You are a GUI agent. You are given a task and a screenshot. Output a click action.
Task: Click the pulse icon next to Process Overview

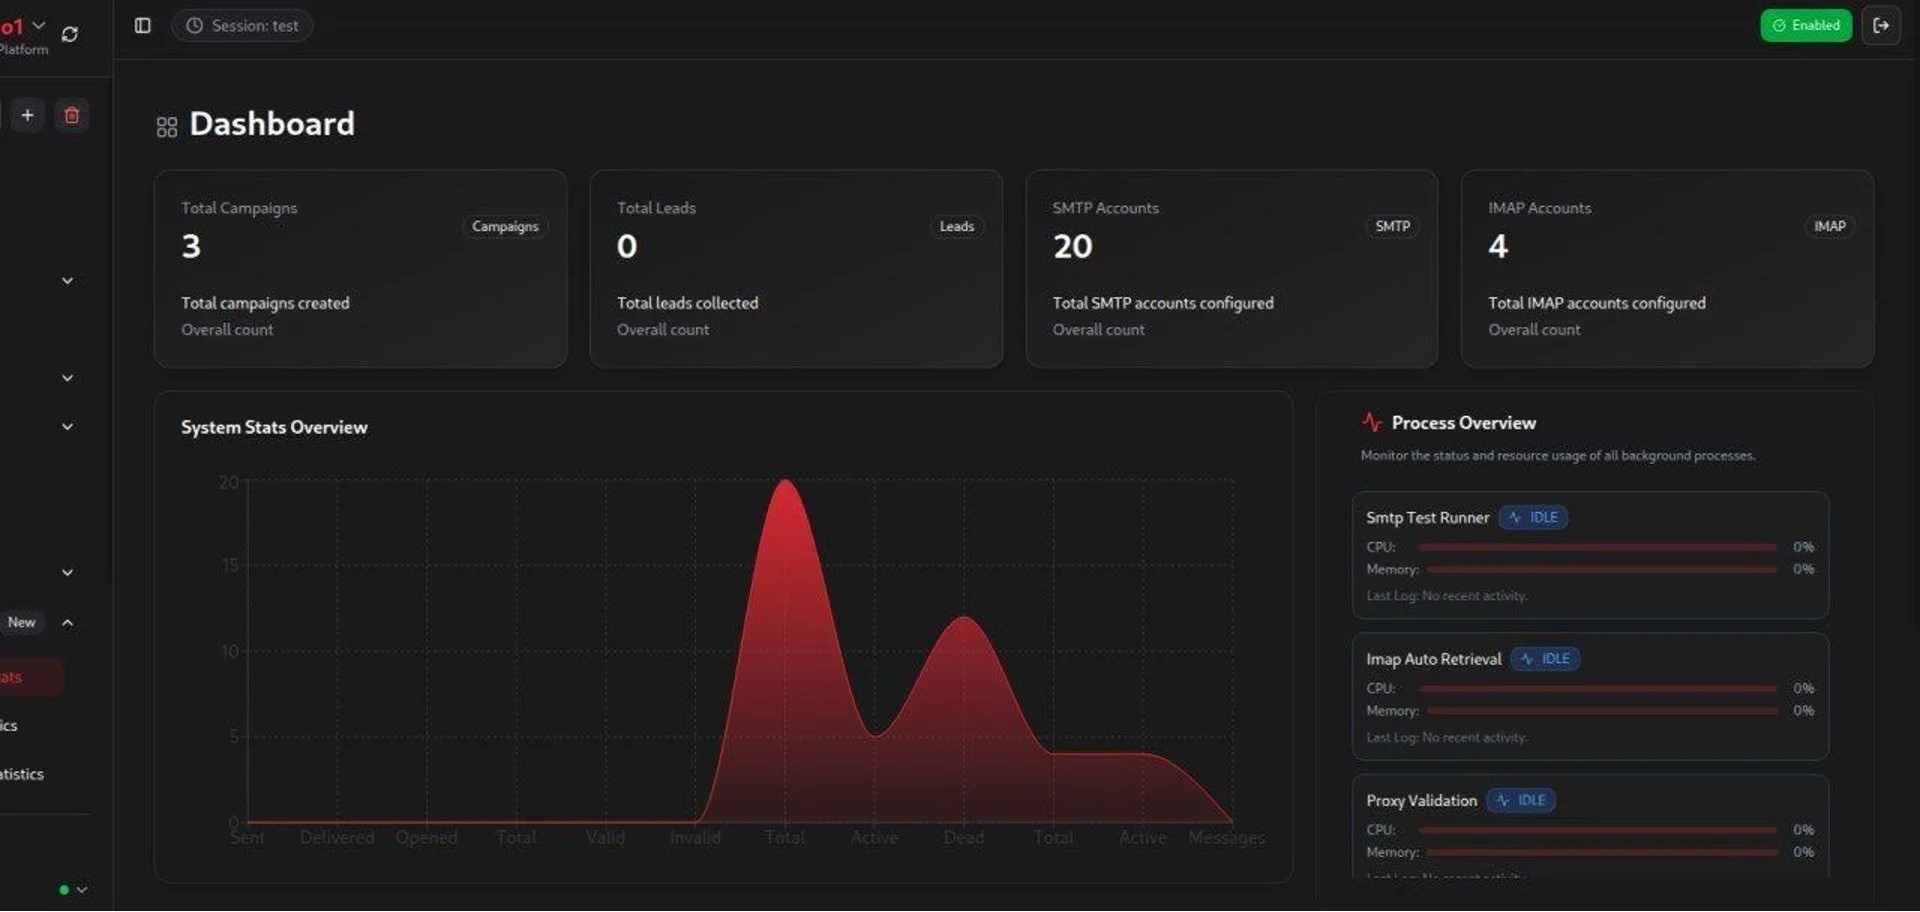click(x=1371, y=423)
